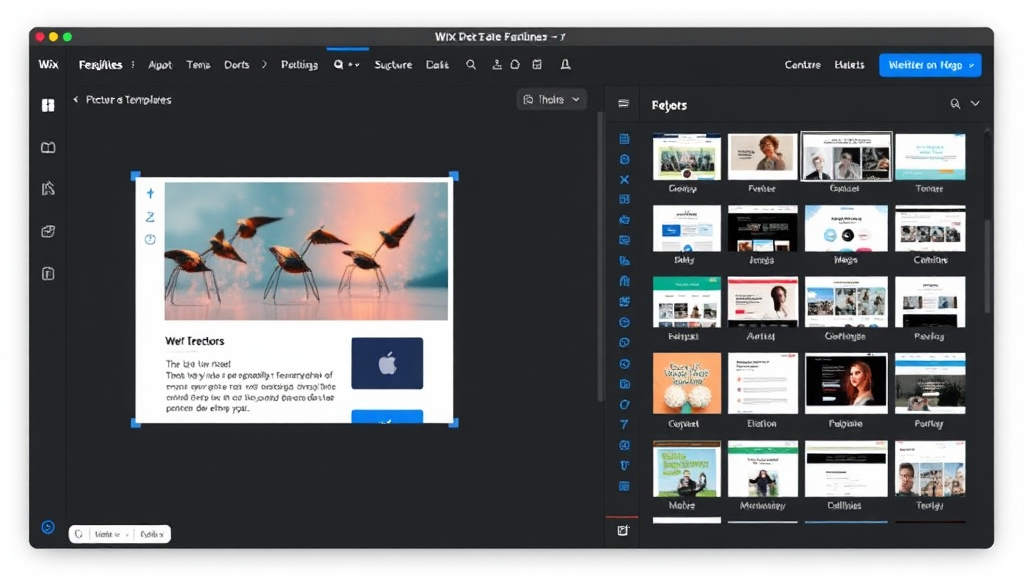Click the scrollbar between canvas and right panel
Image resolution: width=1024 pixels, height=576 pixels.
pos(600,256)
